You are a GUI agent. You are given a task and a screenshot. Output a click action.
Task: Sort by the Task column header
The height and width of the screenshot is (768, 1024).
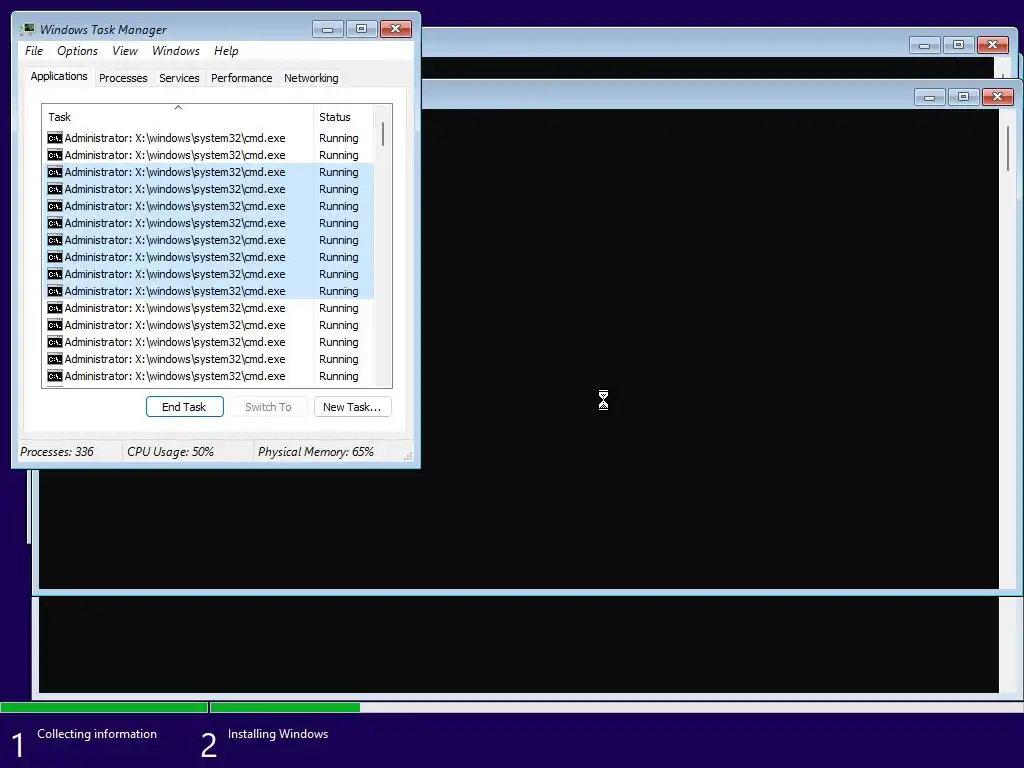tap(178, 117)
